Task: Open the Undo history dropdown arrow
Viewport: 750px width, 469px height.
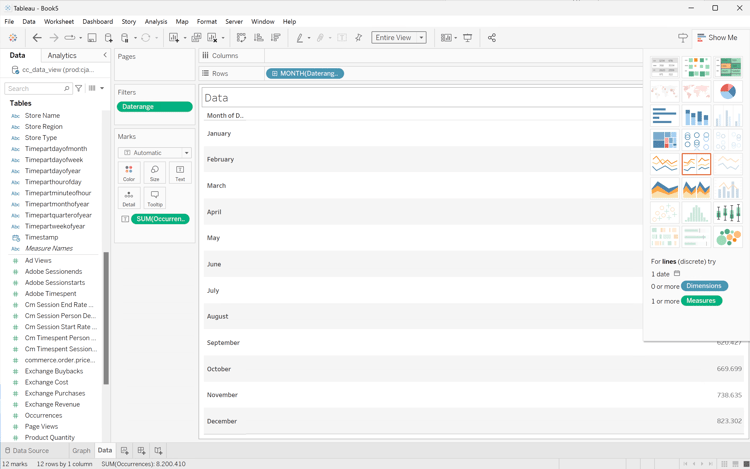Action: [x=81, y=38]
